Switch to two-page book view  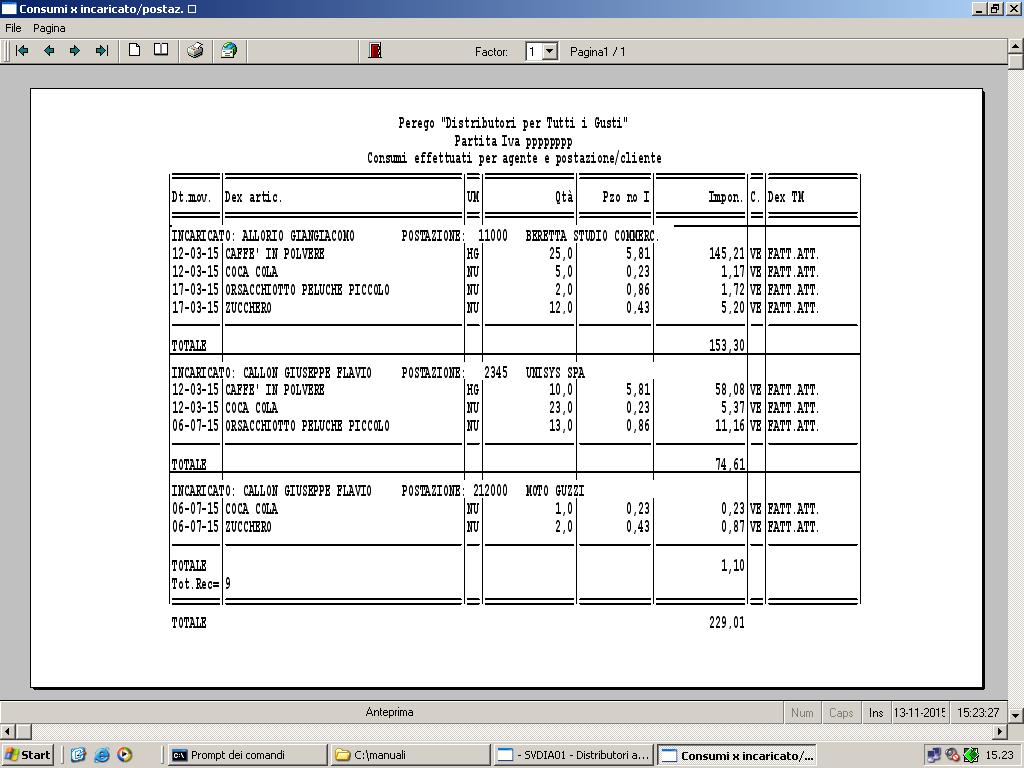[x=161, y=50]
